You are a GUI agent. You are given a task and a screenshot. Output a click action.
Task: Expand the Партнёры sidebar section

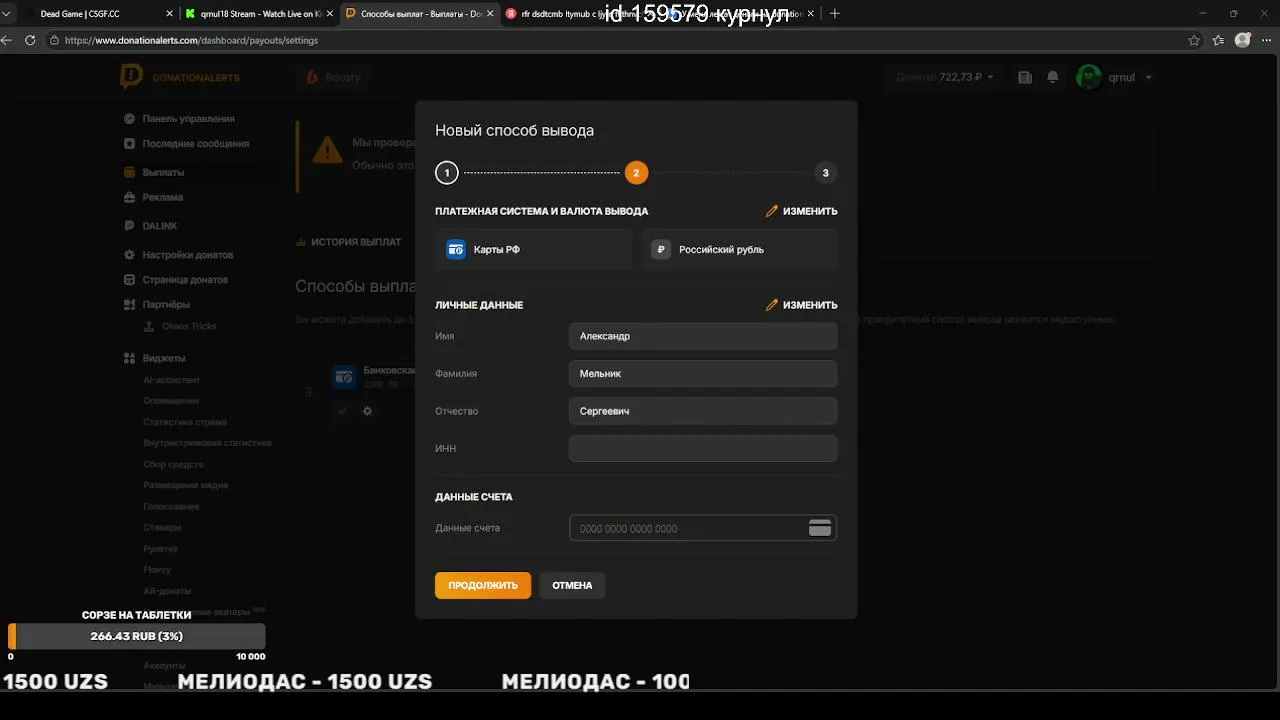pyautogui.click(x=165, y=304)
